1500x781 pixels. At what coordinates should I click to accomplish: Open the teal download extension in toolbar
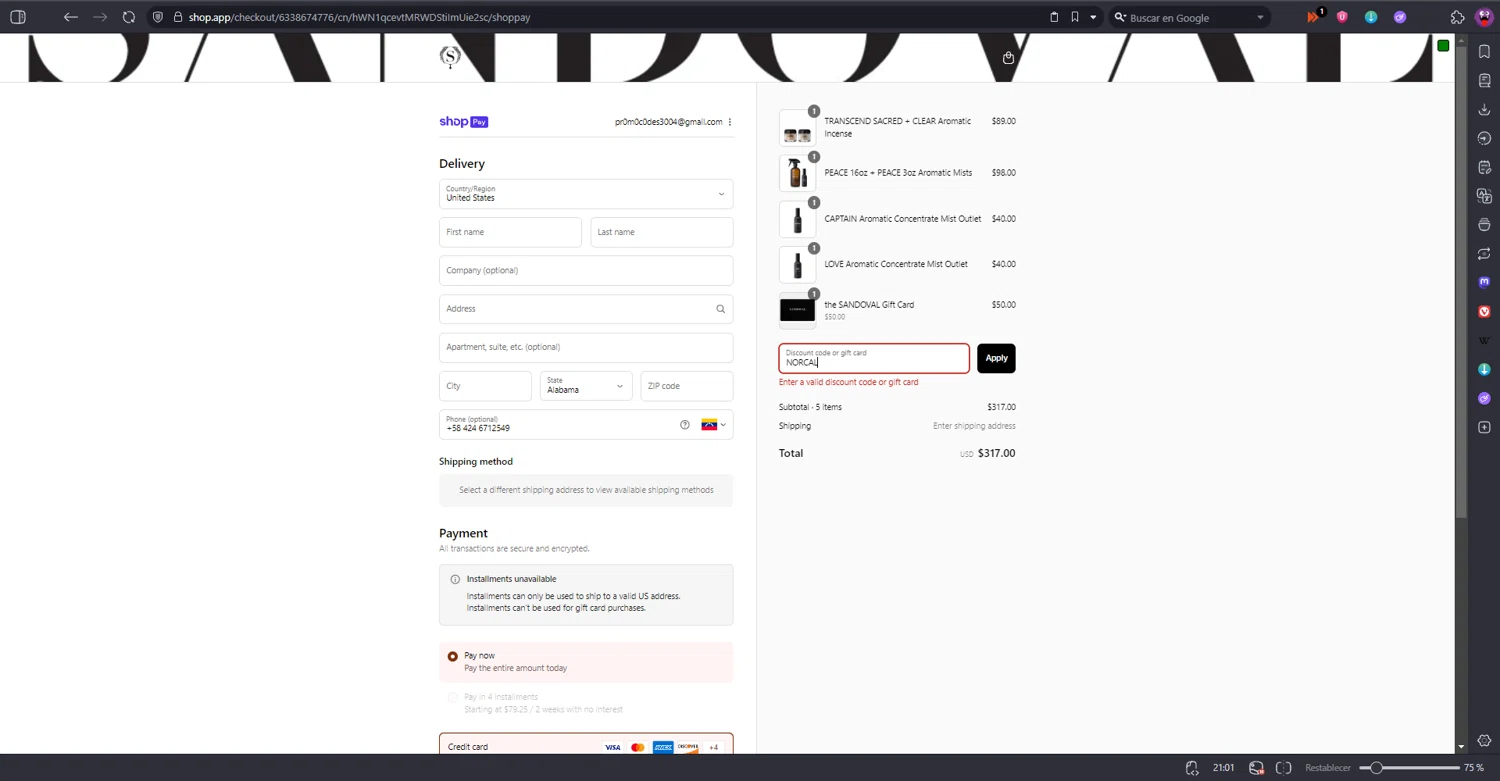[1371, 17]
